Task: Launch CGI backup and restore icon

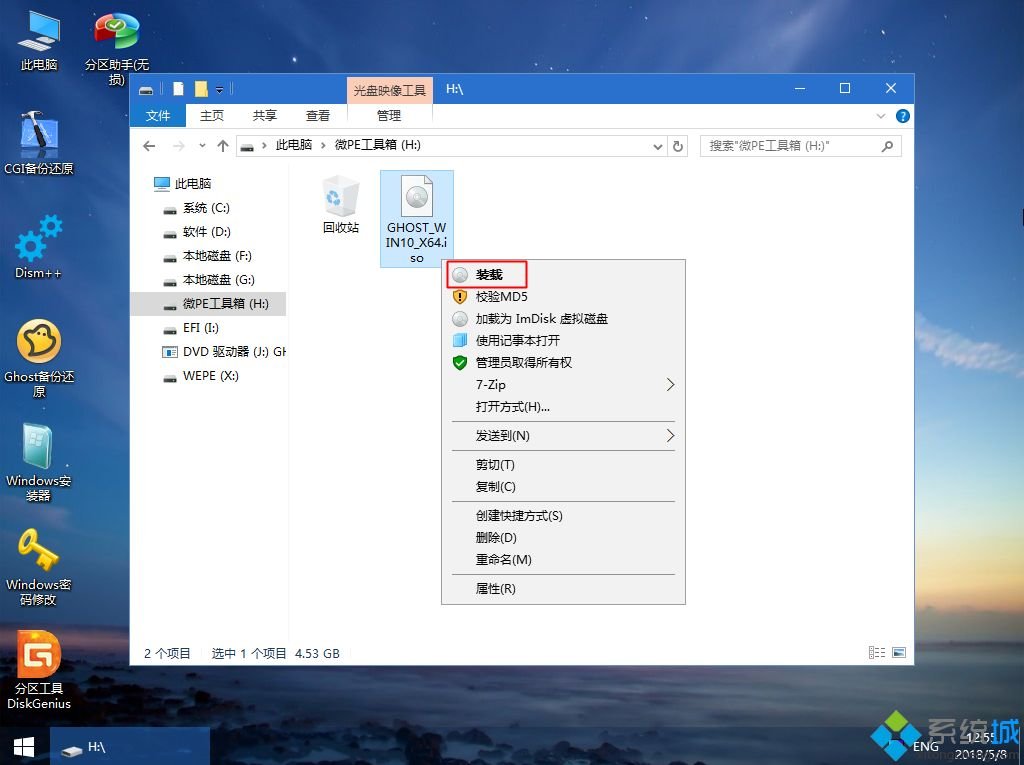Action: click(x=39, y=137)
